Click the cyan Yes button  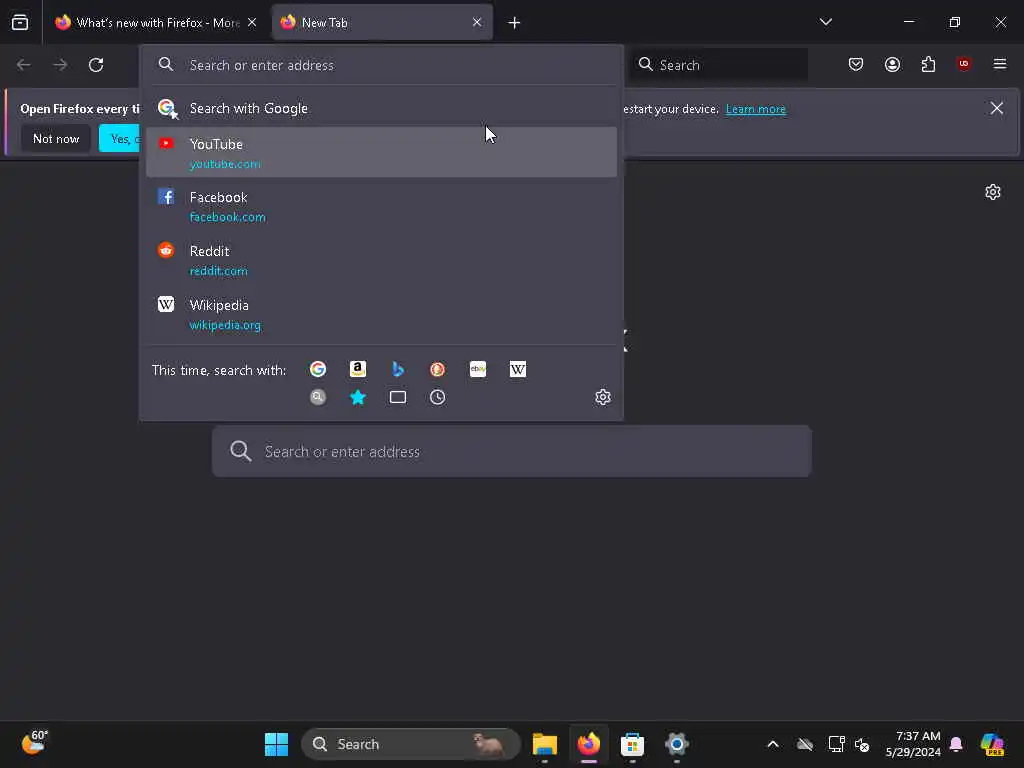[120, 138]
